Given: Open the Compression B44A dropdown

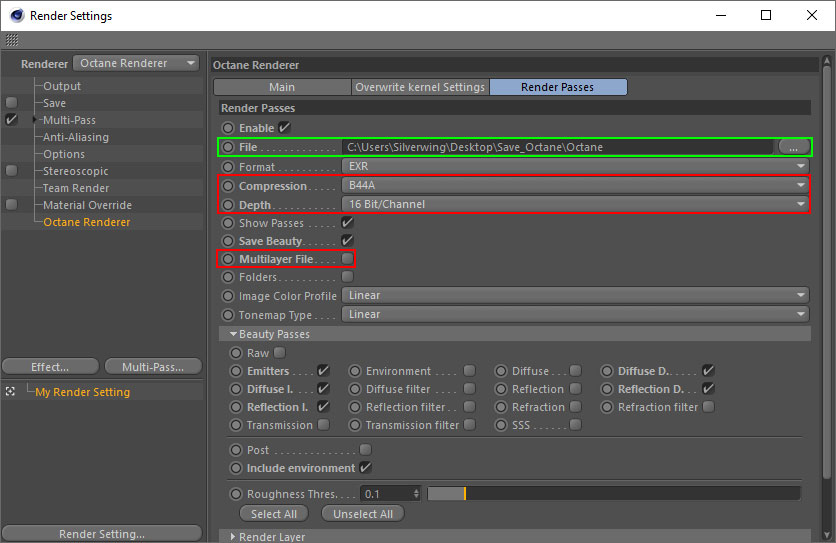Looking at the screenshot, I should point(575,185).
